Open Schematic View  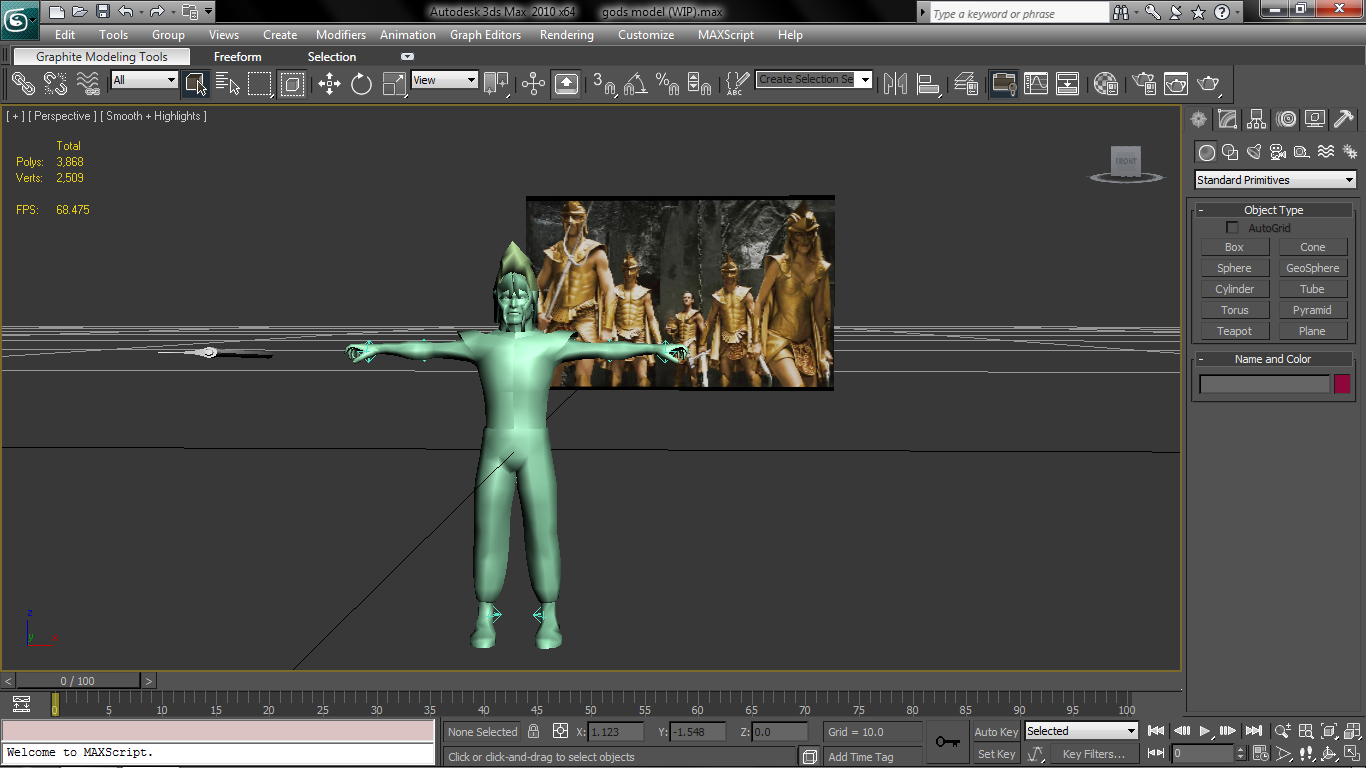click(1068, 84)
